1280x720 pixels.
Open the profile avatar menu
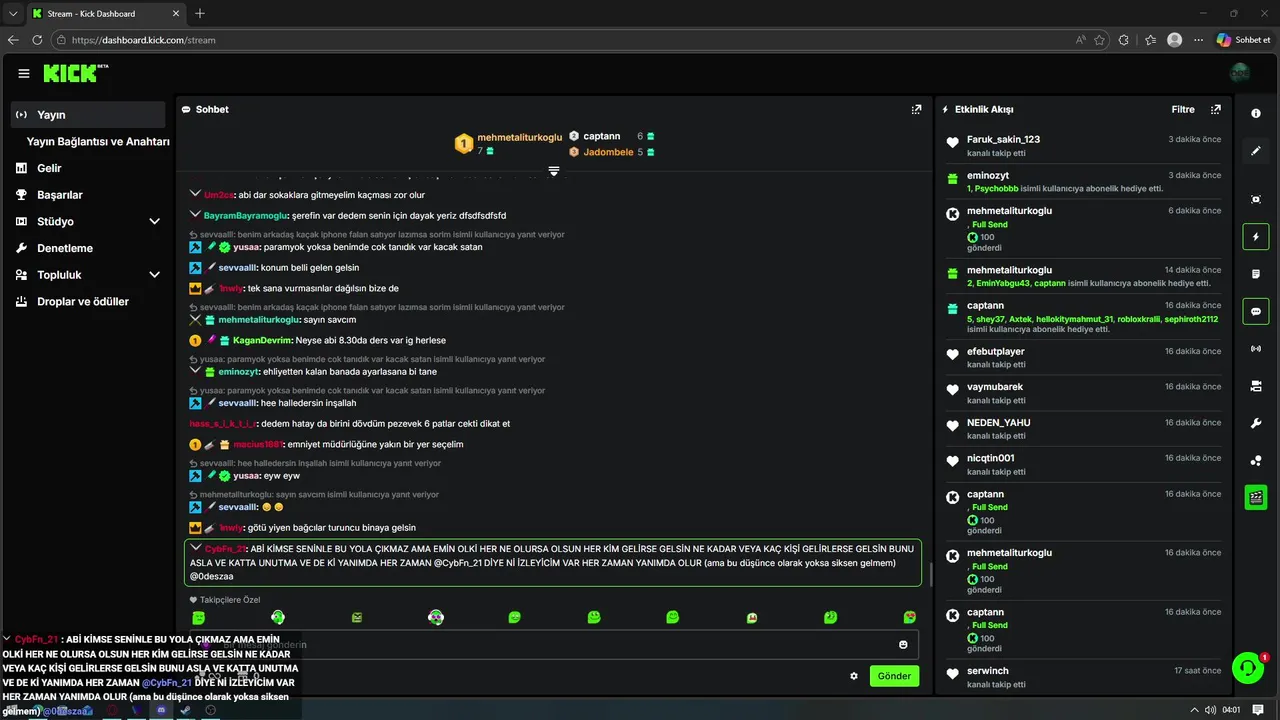[1240, 73]
